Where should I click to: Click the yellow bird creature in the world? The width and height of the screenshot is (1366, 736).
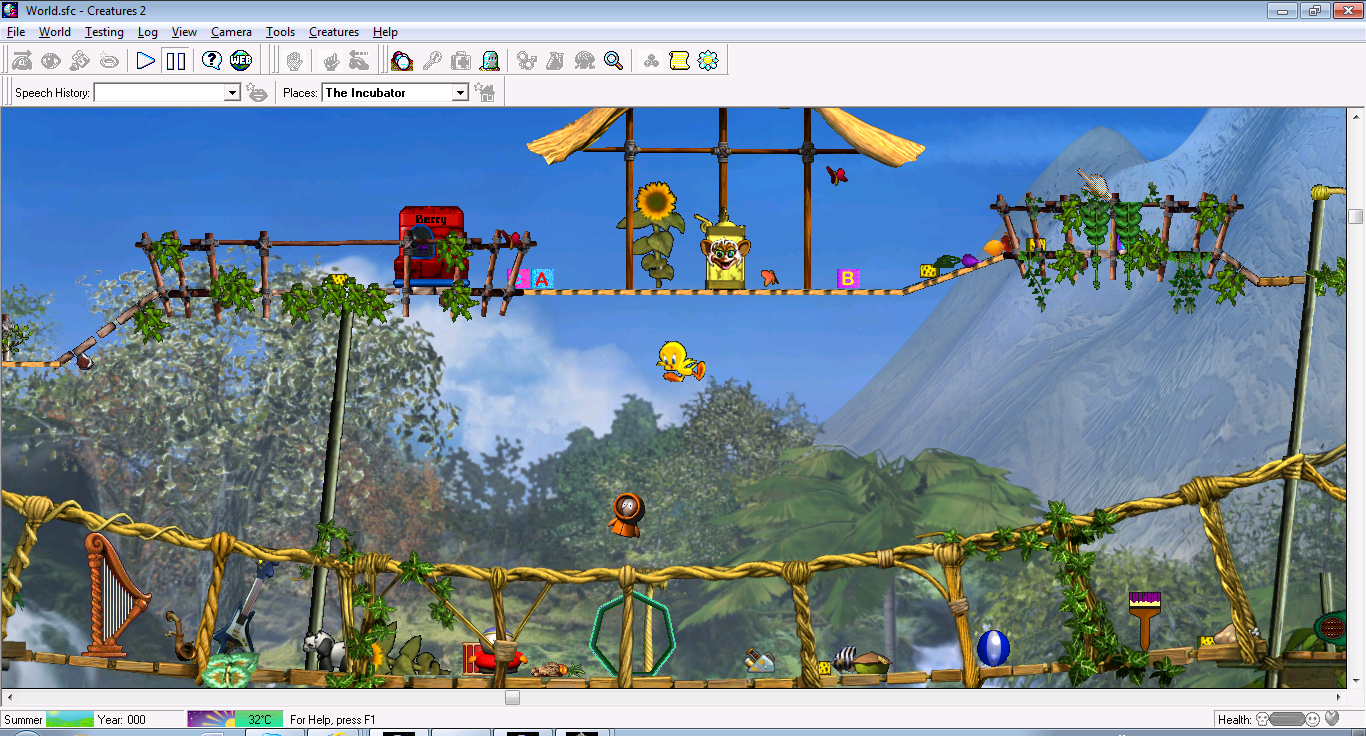click(680, 361)
